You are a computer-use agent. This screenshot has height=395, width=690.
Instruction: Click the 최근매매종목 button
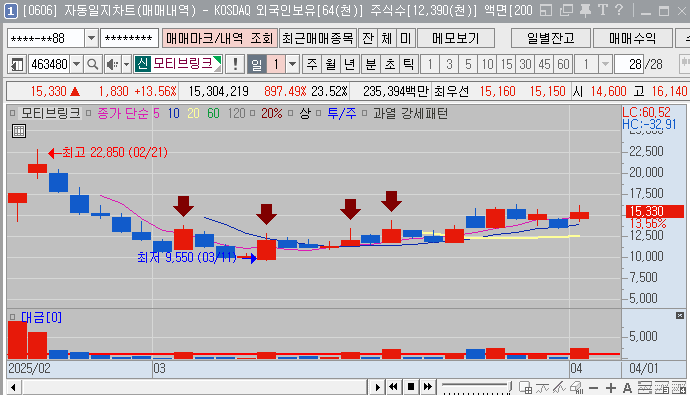(x=317, y=38)
